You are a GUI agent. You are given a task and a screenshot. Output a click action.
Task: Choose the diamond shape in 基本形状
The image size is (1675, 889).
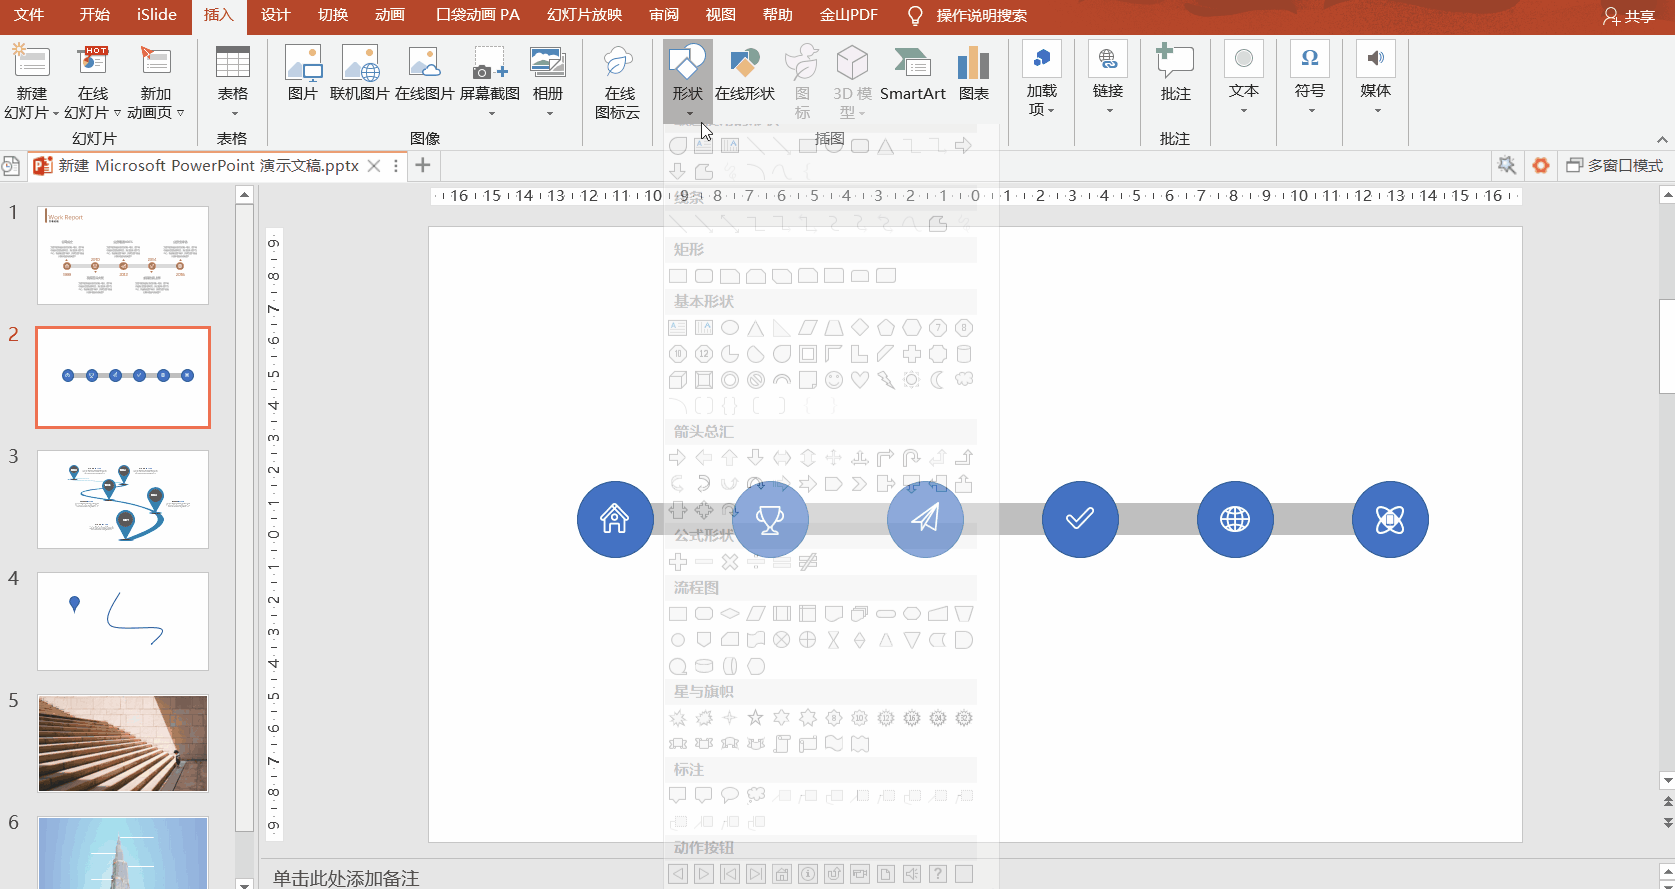tap(860, 328)
